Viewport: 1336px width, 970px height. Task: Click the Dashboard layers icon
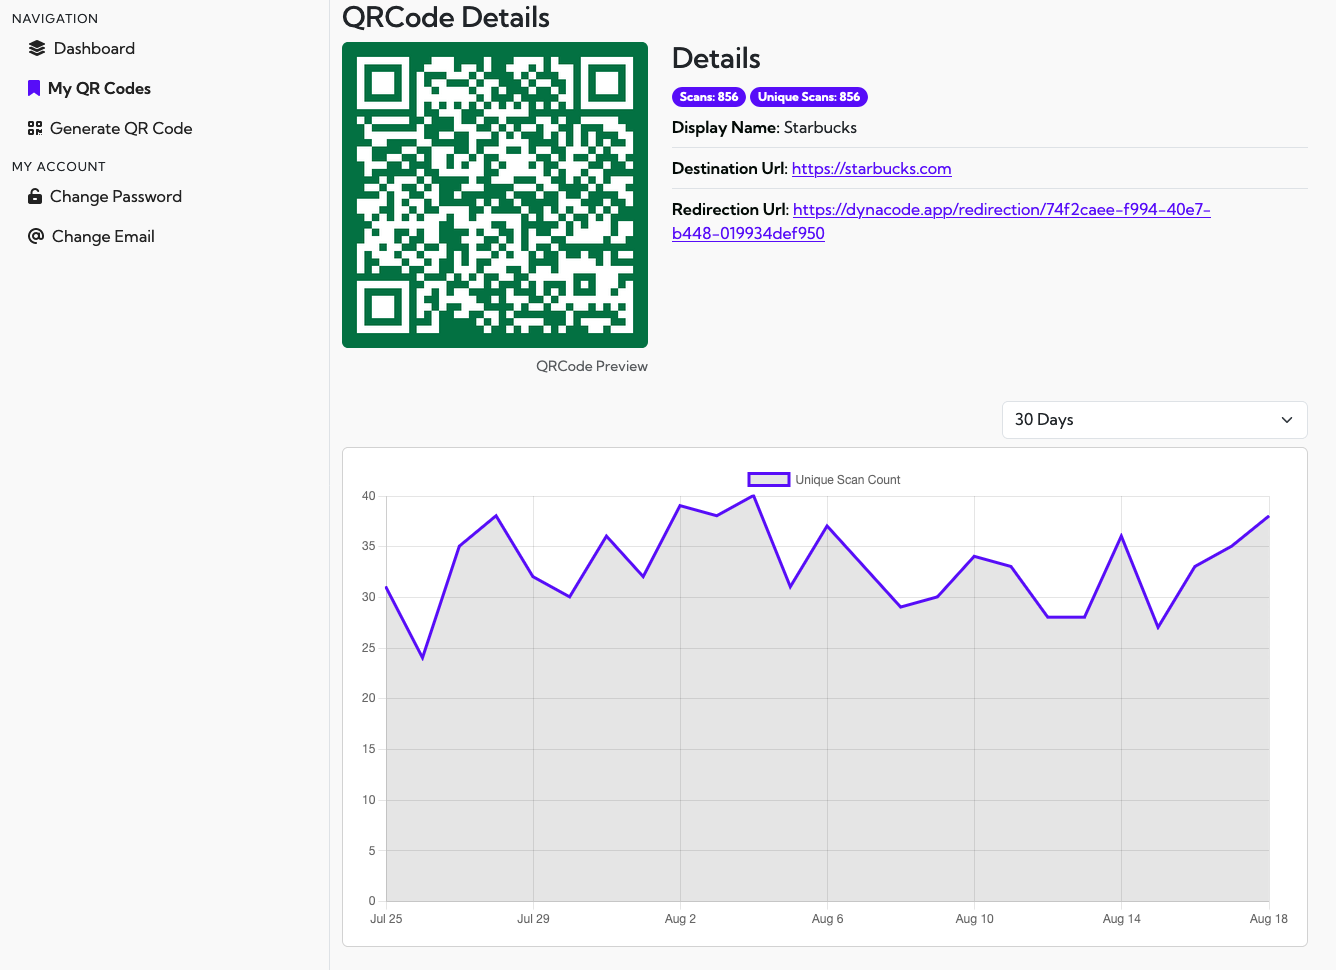tap(37, 48)
